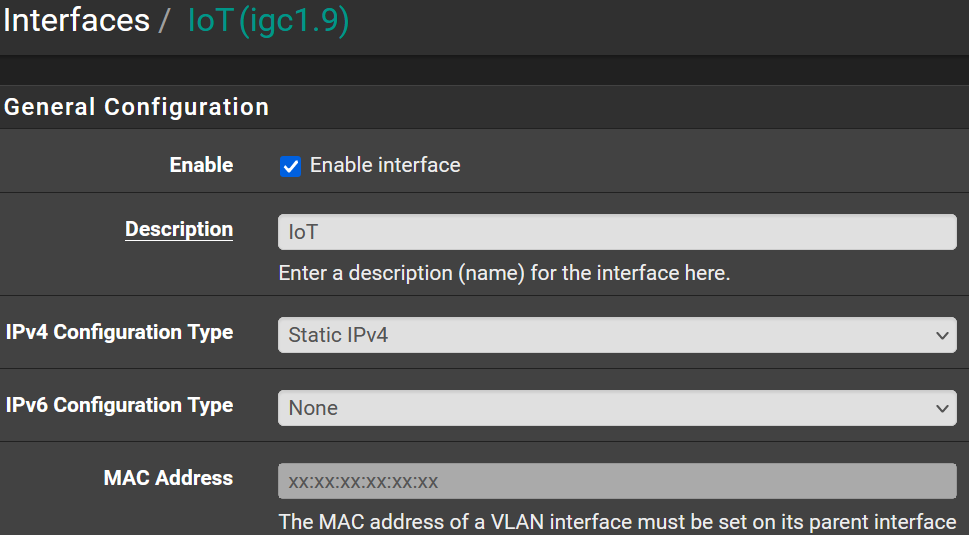The height and width of the screenshot is (535, 969).
Task: Click the bold Enable field label
Action: click(201, 165)
